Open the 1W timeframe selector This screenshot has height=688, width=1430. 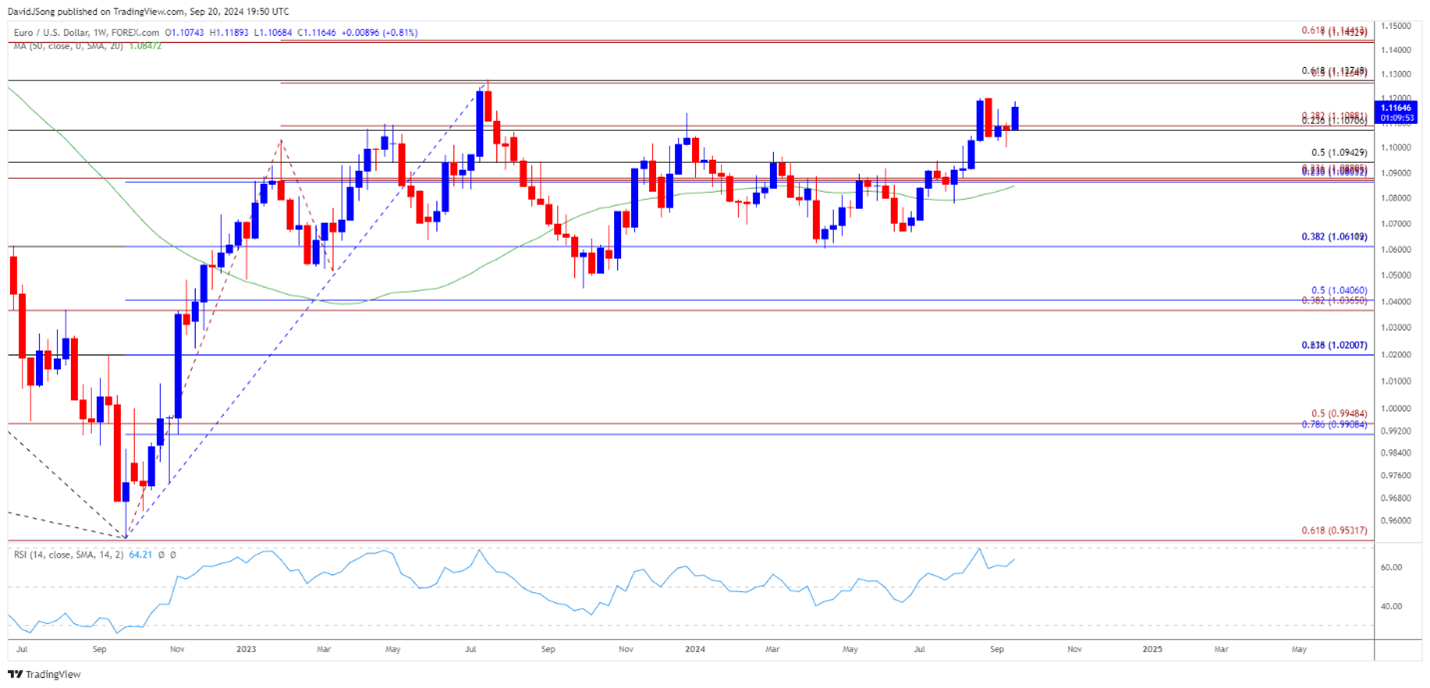pos(98,32)
